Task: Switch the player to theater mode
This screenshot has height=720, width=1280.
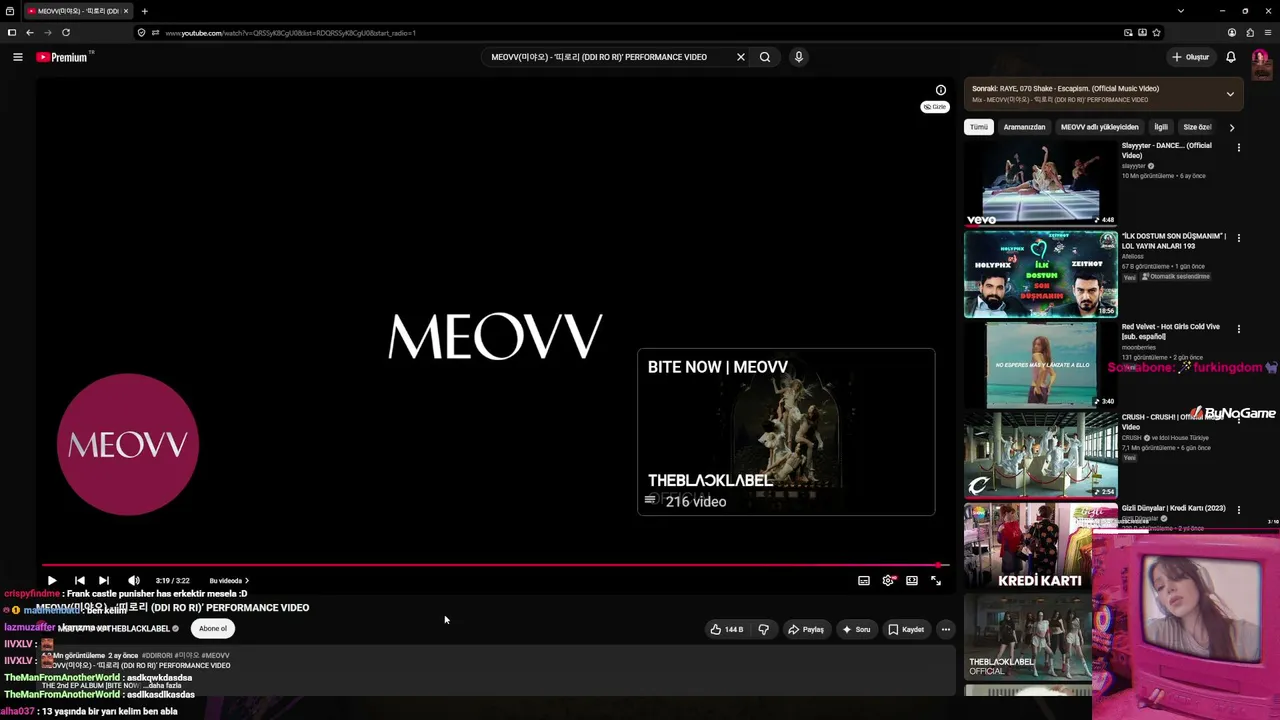Action: click(x=912, y=580)
